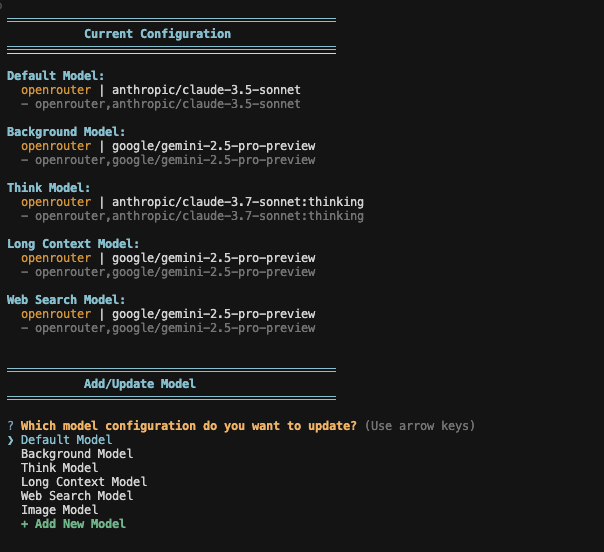The image size is (604, 552).
Task: Pick Long Context Model from update list
Action: pos(84,482)
